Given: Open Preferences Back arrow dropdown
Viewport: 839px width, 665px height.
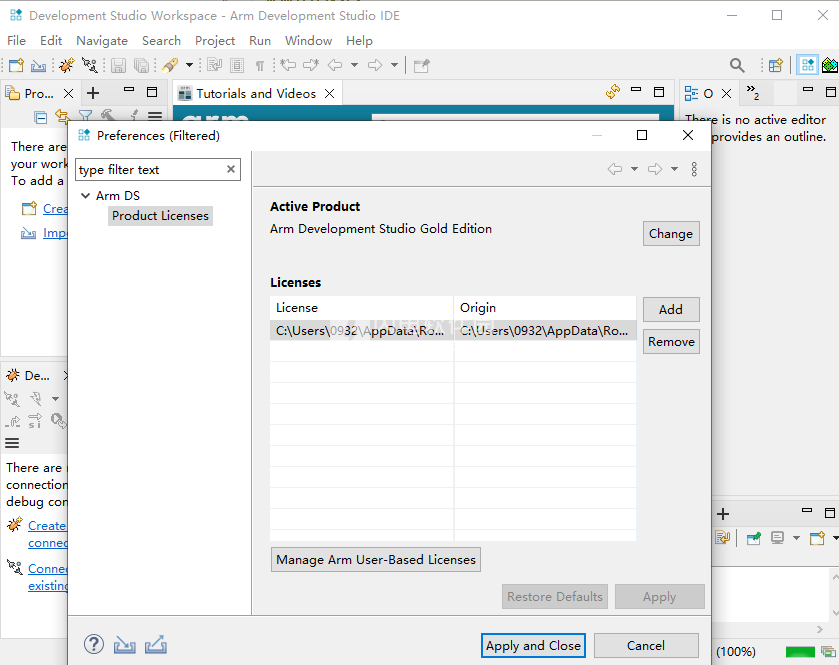Looking at the screenshot, I should coord(634,169).
